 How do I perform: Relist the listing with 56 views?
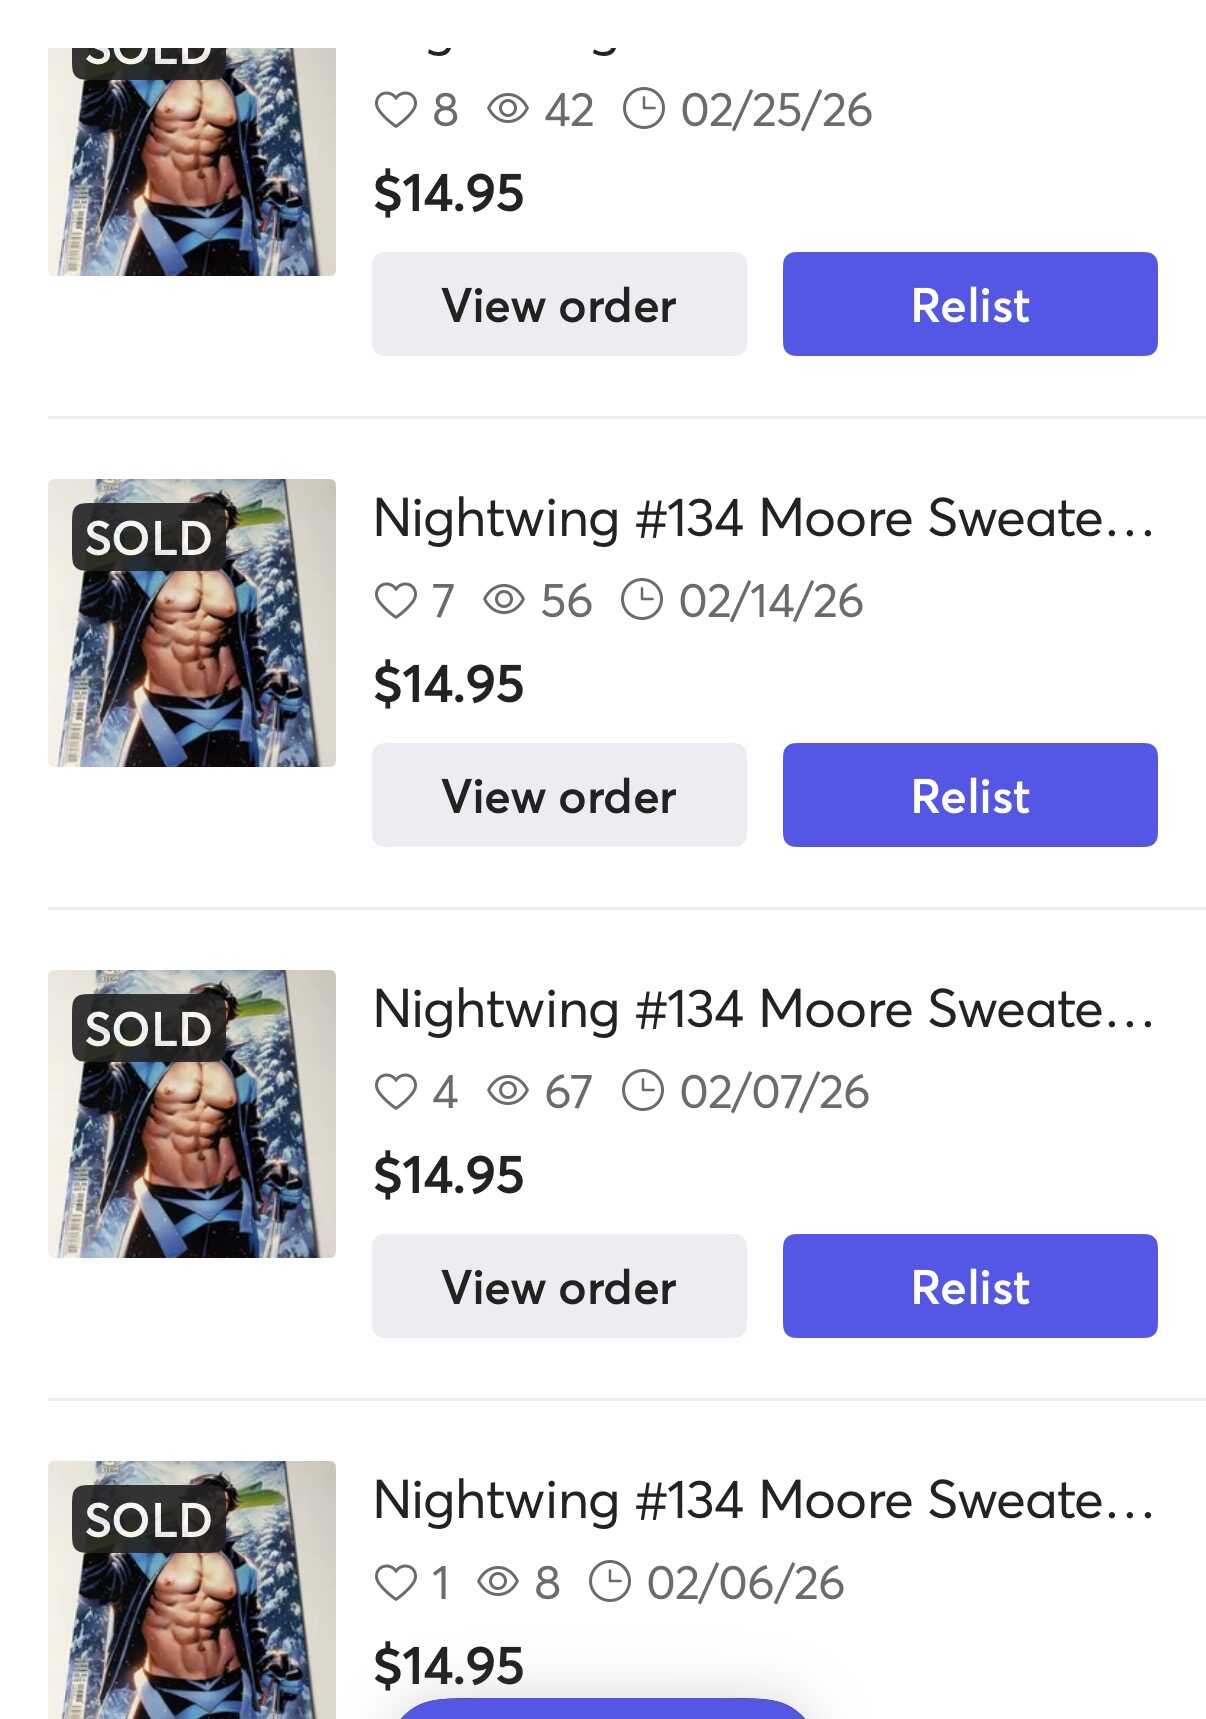(x=970, y=795)
